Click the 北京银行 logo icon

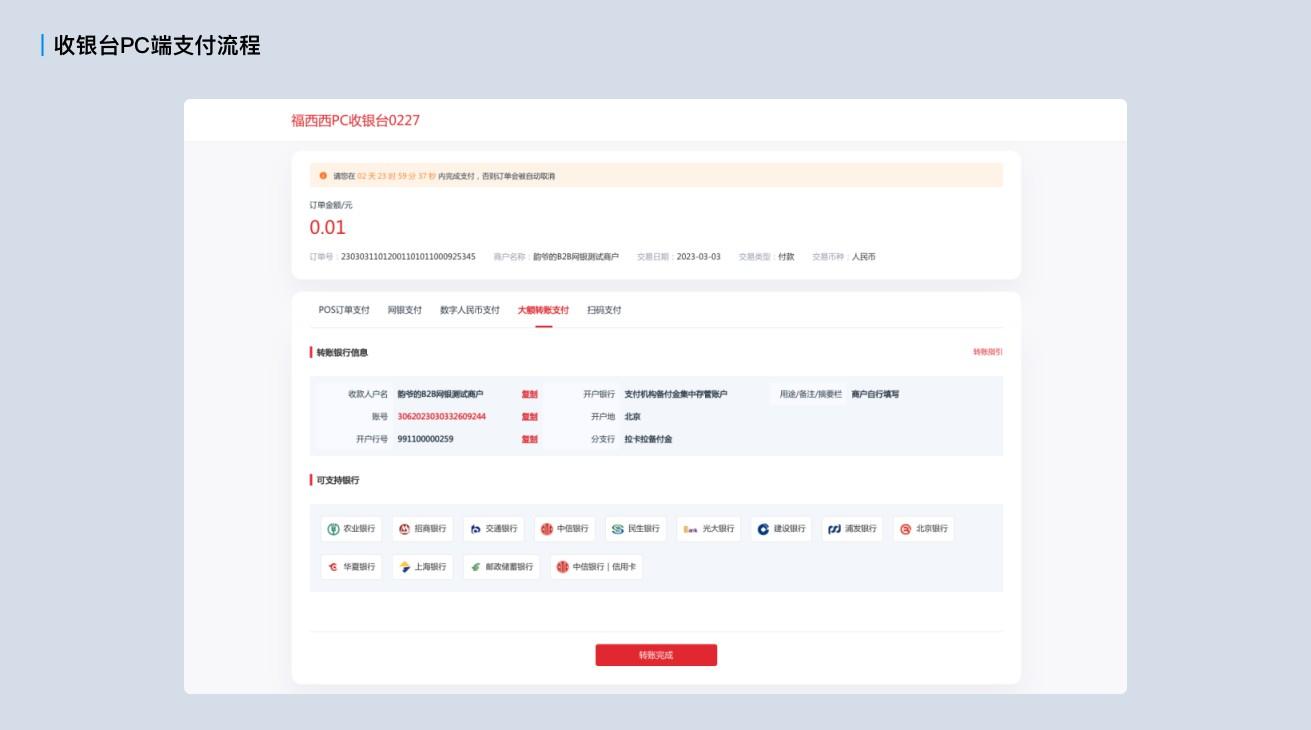tap(906, 529)
